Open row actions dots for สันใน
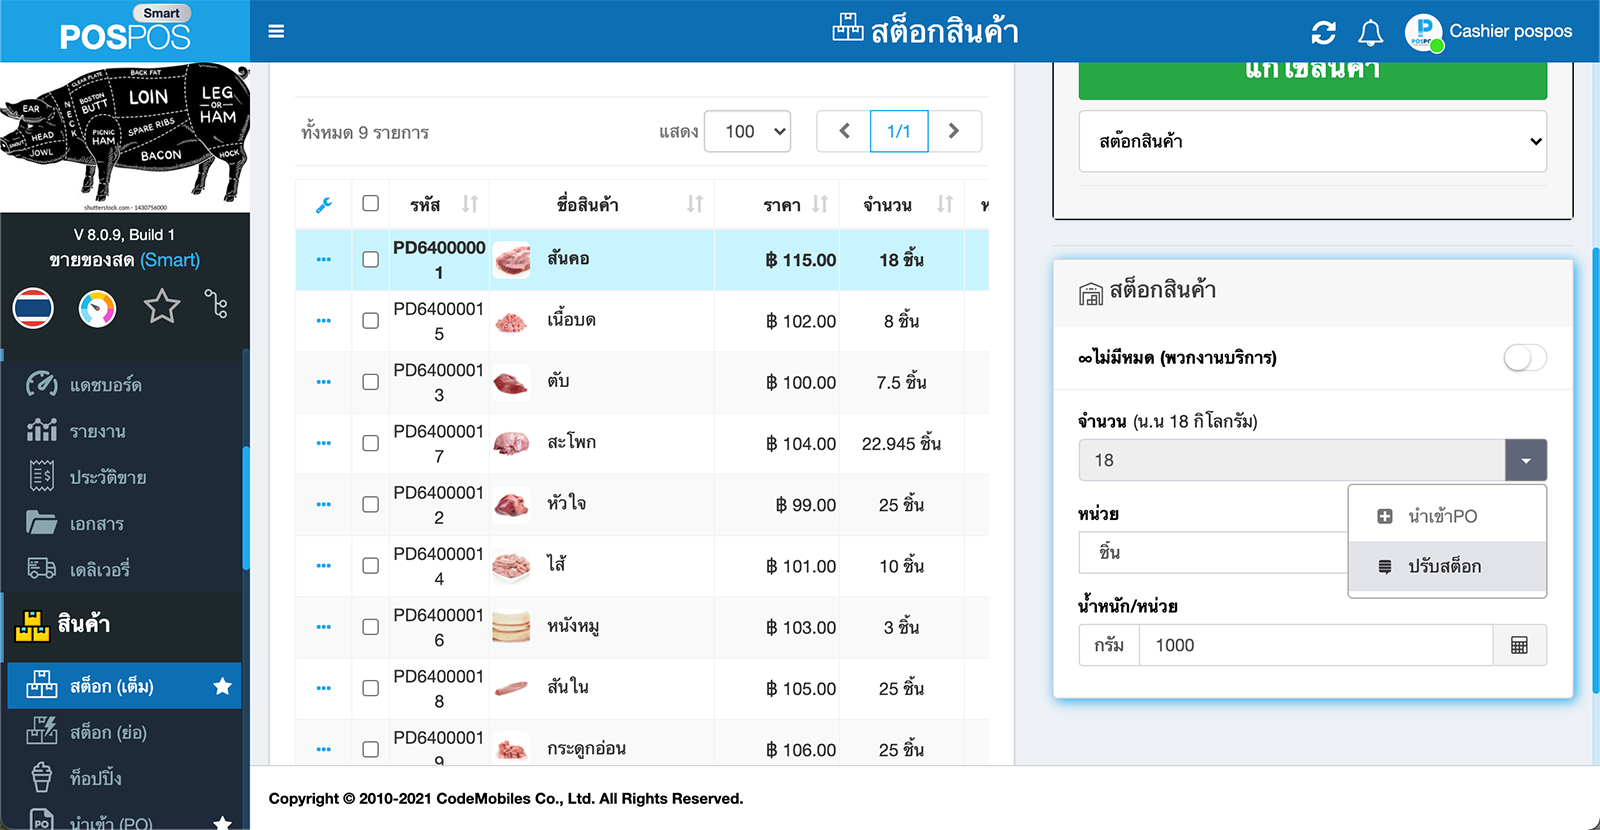 pos(323,688)
